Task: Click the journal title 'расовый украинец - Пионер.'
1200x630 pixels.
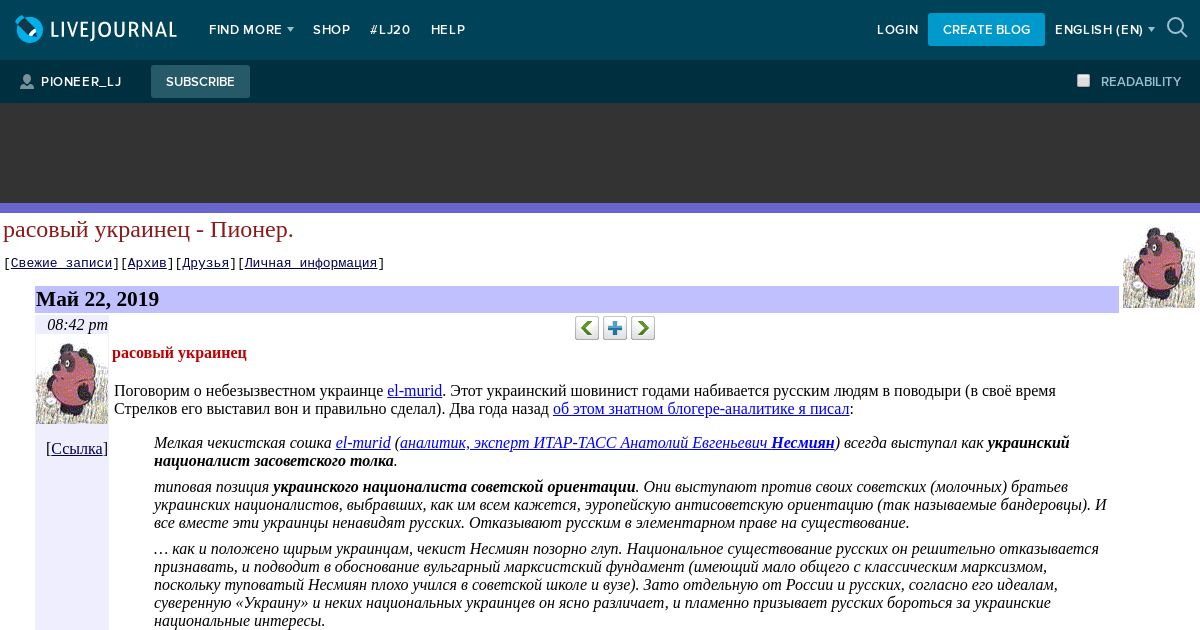Action: 148,229
